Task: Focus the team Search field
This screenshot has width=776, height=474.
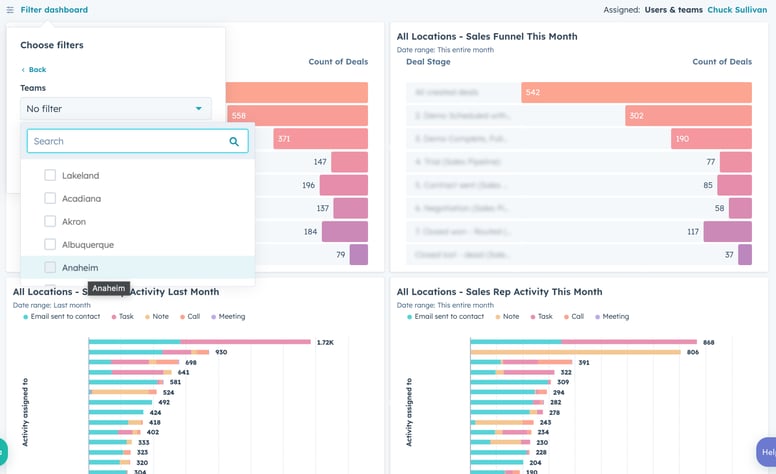Action: 137,141
